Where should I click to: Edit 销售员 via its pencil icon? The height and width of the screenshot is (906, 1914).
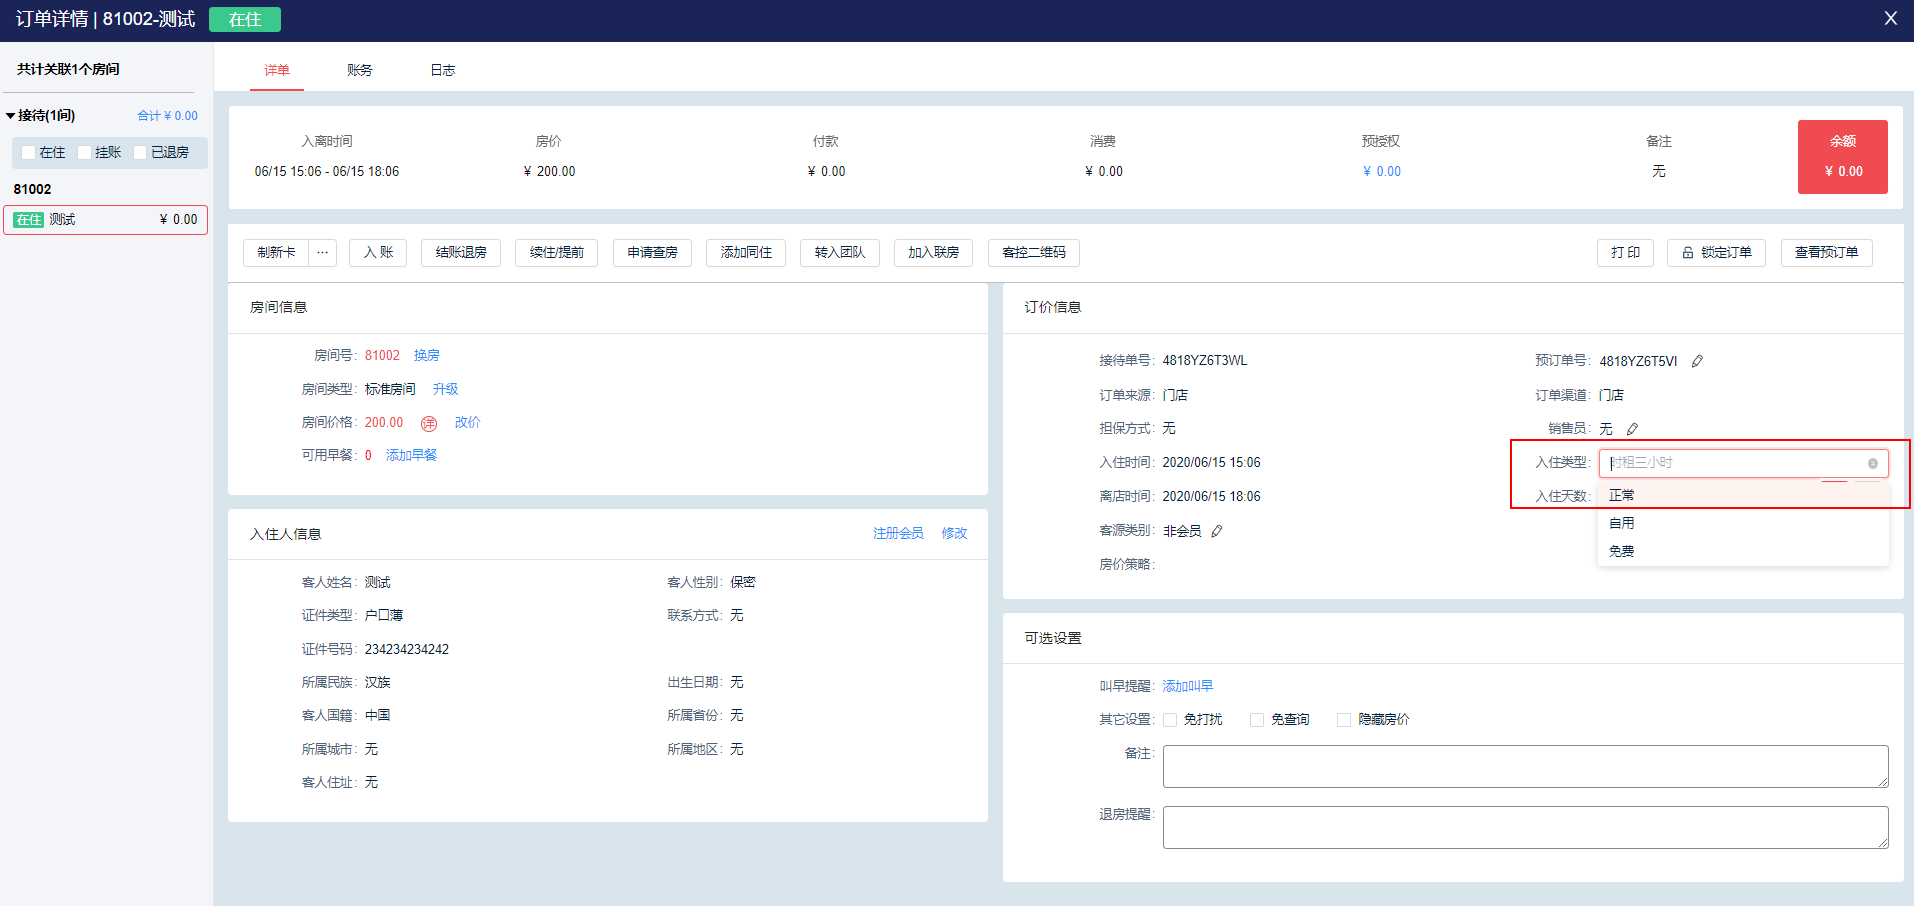click(x=1632, y=429)
